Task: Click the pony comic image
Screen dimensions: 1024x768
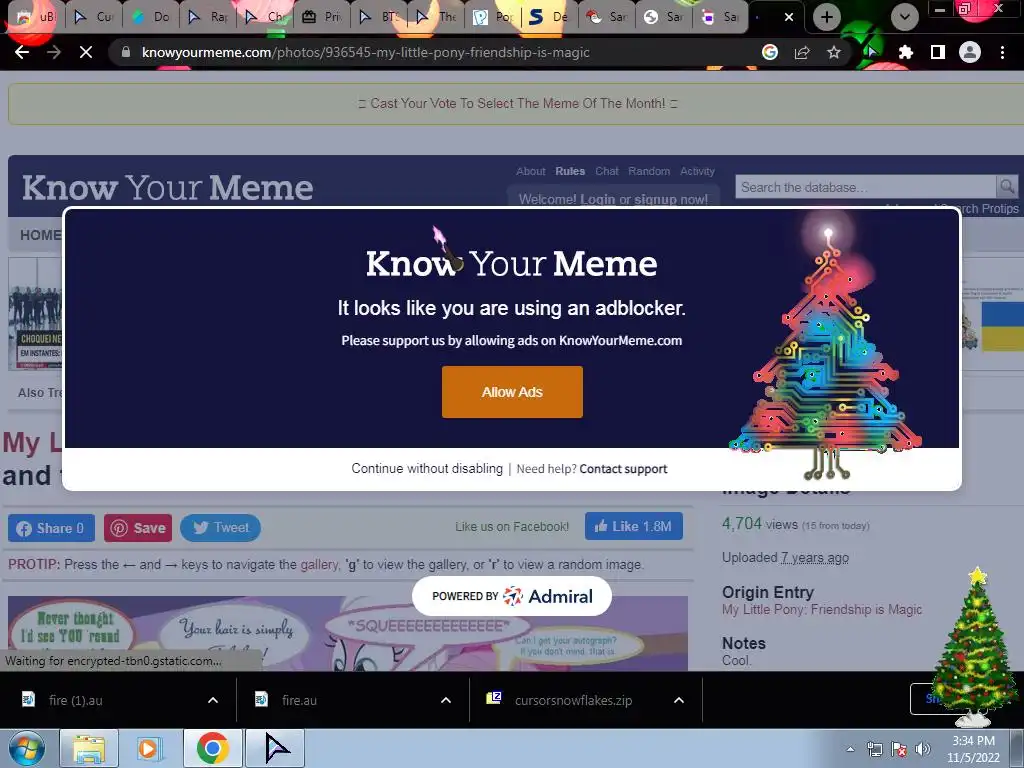Action: click(347, 633)
